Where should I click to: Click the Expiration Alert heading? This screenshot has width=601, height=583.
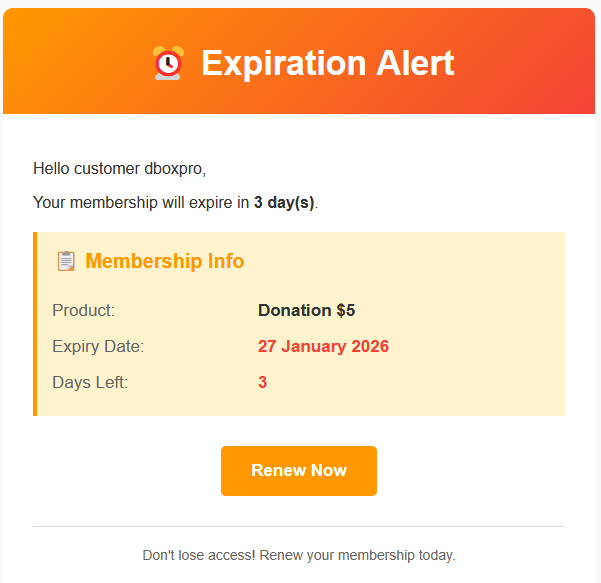(327, 63)
